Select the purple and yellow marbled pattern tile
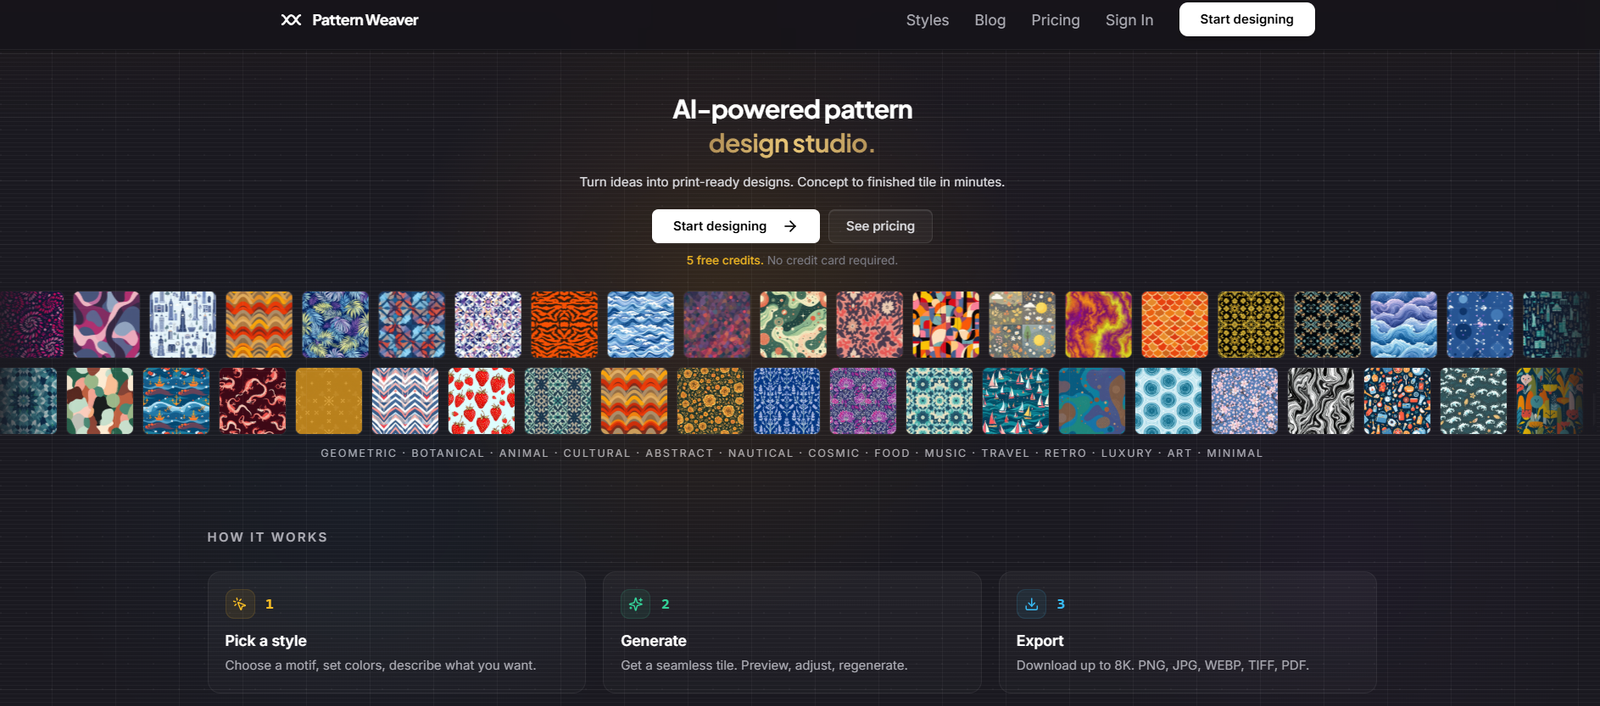1600x706 pixels. (1098, 325)
